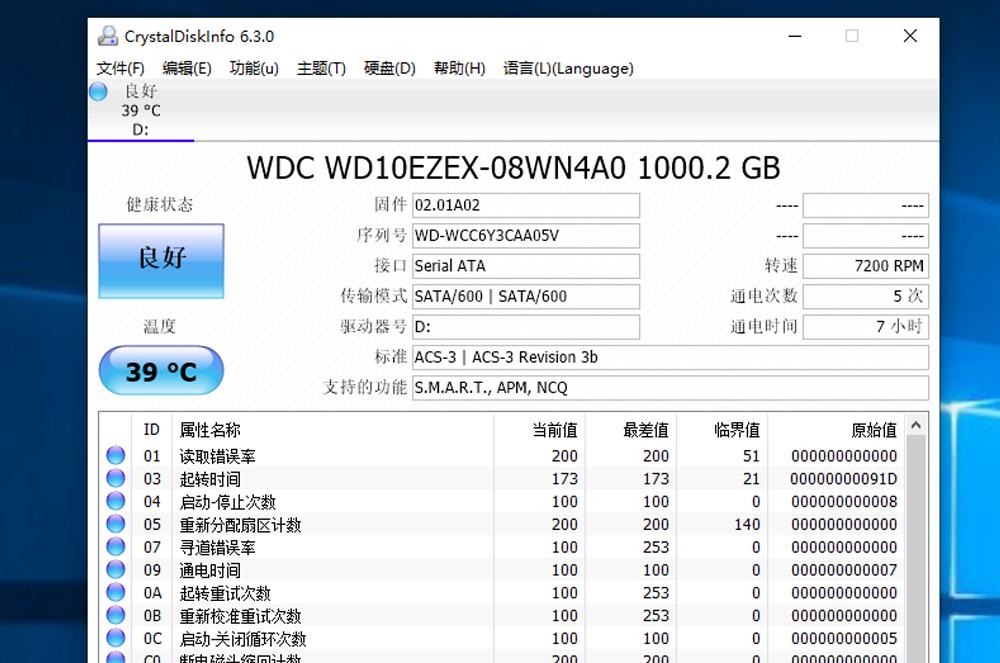Open the 硬盘(D) drive selection menu
The image size is (1000, 663).
pos(389,69)
